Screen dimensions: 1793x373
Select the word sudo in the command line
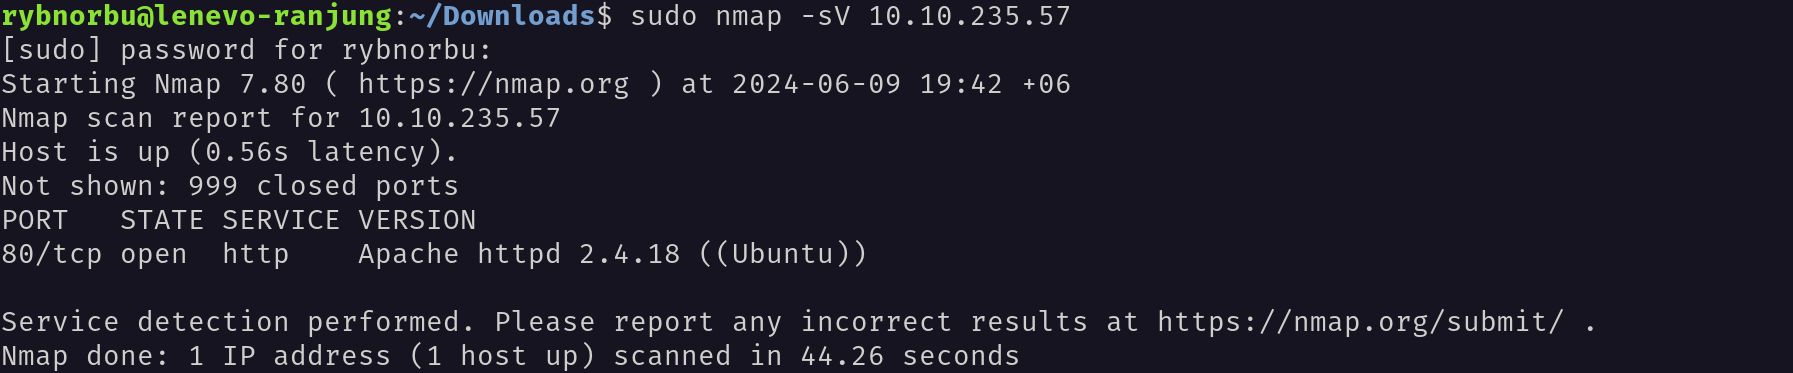click(x=664, y=16)
